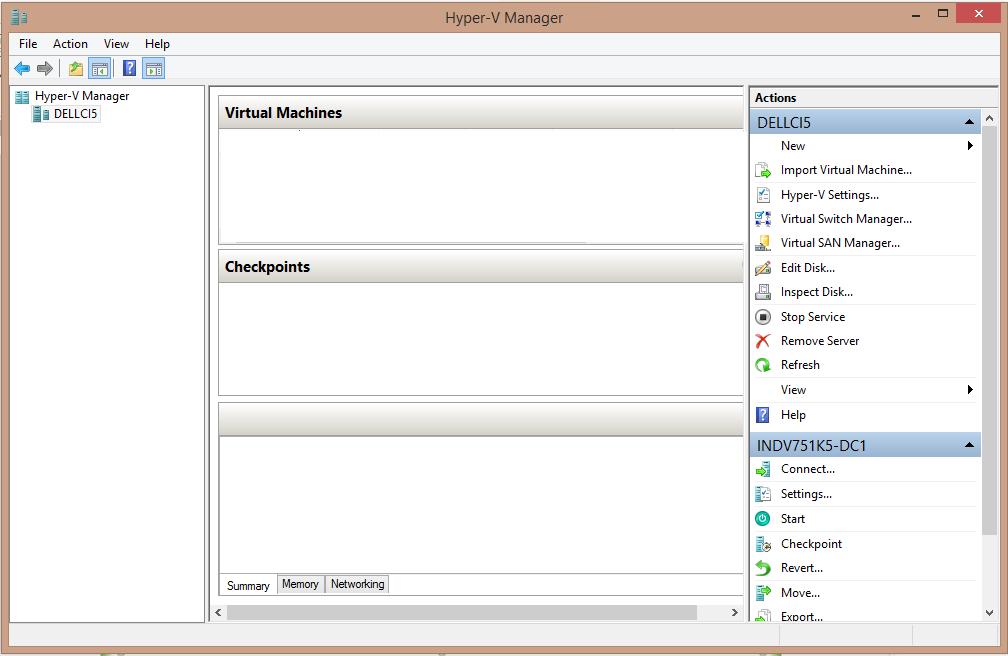Click the DELLCI5 header in Actions pane
The width and height of the screenshot is (1008, 656).
click(x=865, y=122)
